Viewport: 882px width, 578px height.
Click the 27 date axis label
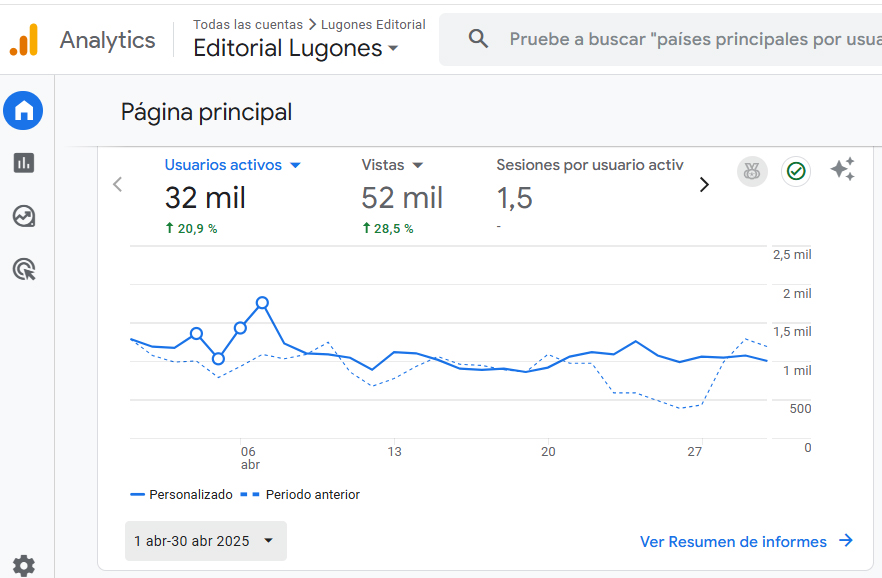point(695,451)
